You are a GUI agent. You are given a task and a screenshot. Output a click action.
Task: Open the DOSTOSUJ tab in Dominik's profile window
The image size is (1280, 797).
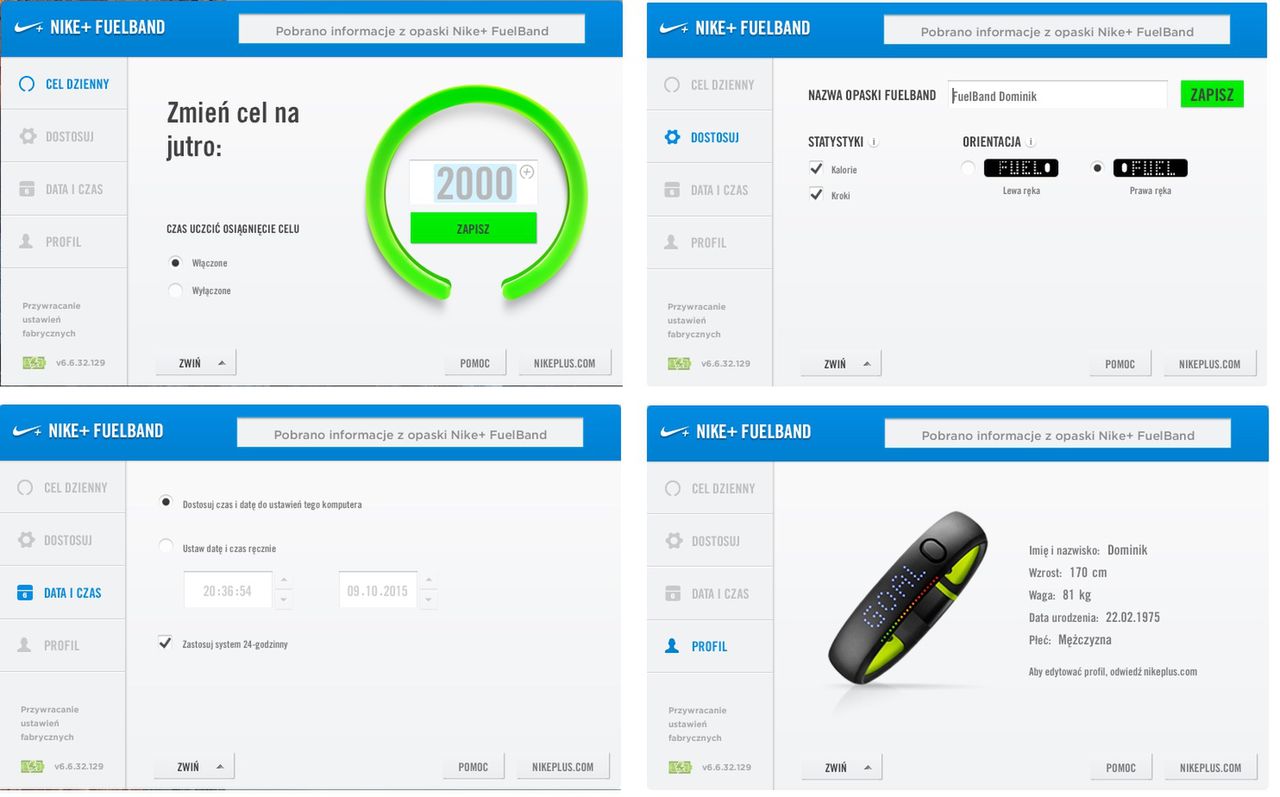710,541
